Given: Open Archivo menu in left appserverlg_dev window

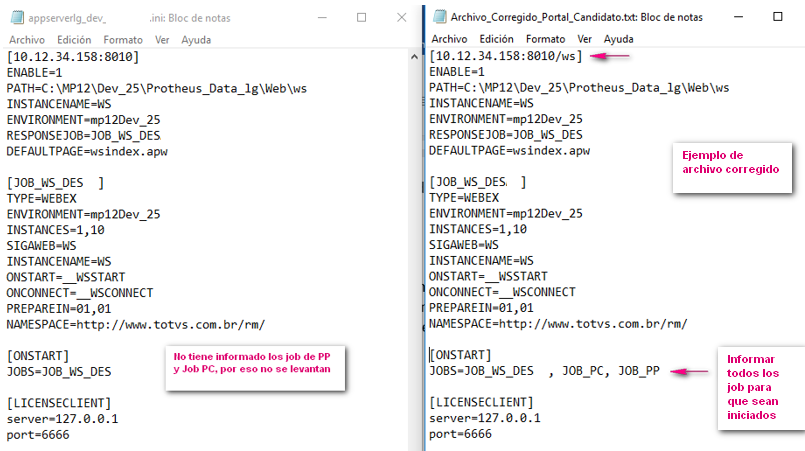Looking at the screenshot, I should point(27,40).
